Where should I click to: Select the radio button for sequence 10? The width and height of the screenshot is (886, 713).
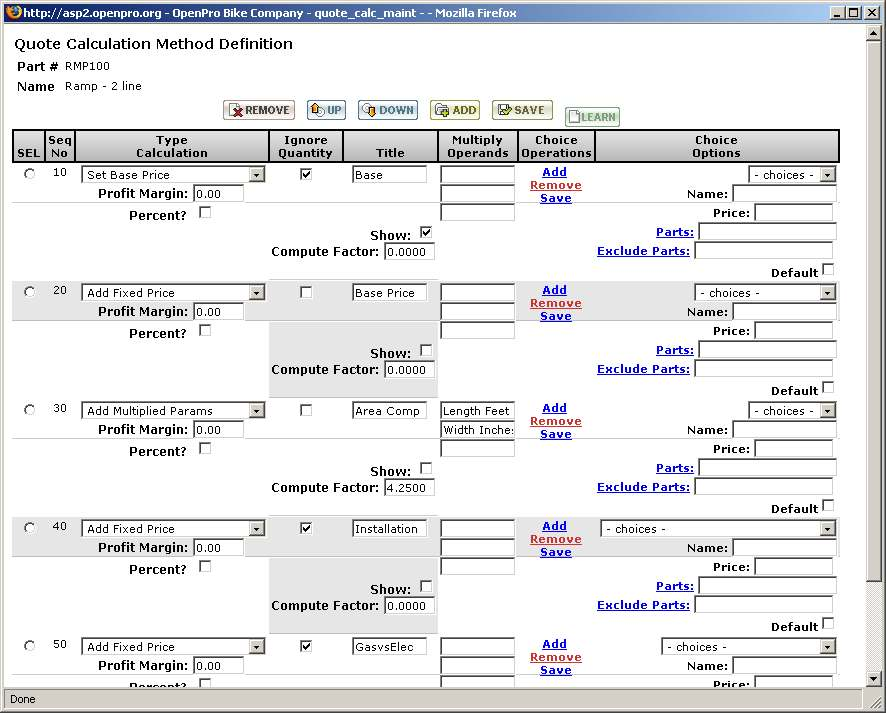(x=29, y=174)
